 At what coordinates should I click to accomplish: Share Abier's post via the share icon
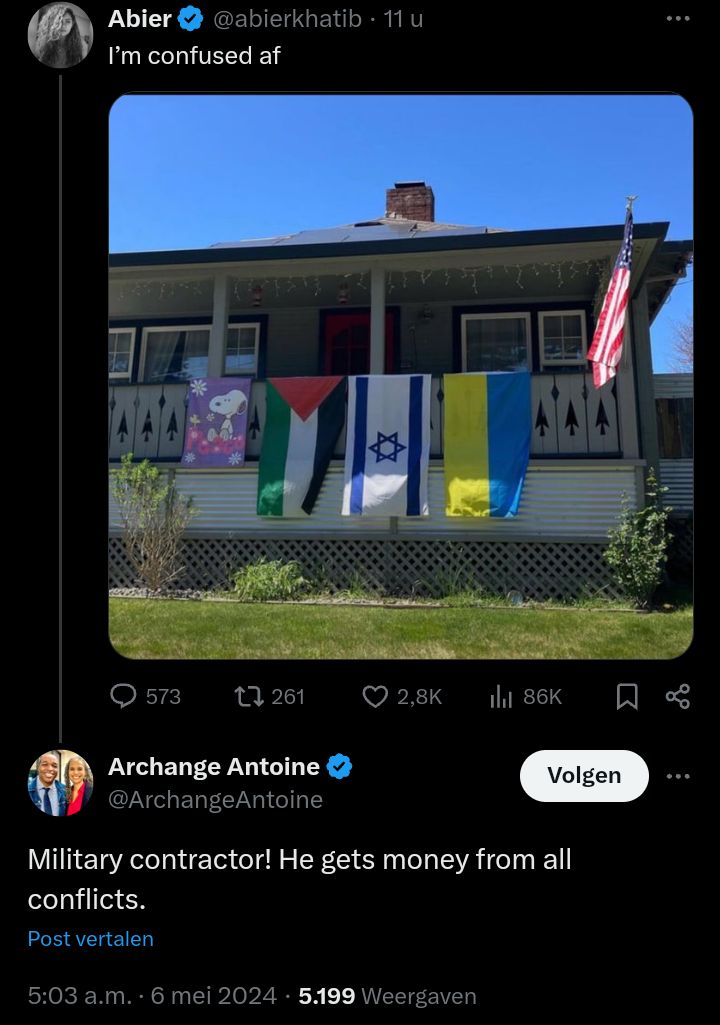pos(677,696)
